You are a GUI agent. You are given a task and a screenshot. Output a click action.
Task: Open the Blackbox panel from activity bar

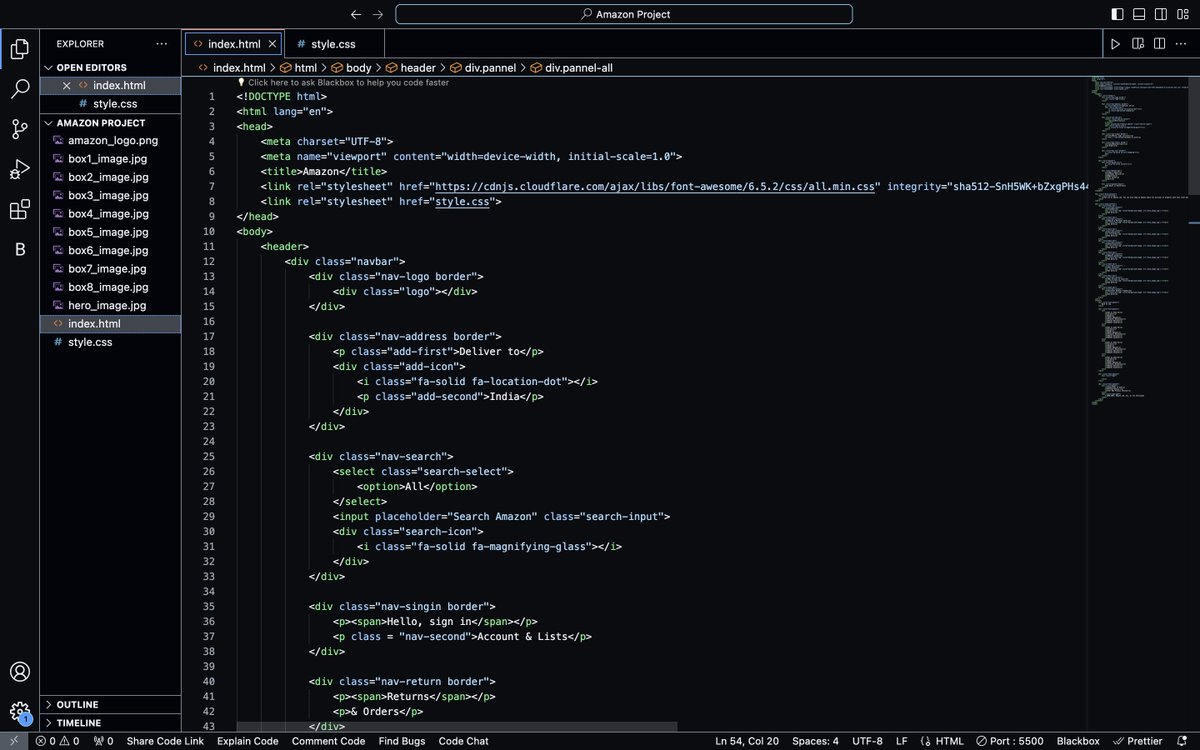(19, 250)
